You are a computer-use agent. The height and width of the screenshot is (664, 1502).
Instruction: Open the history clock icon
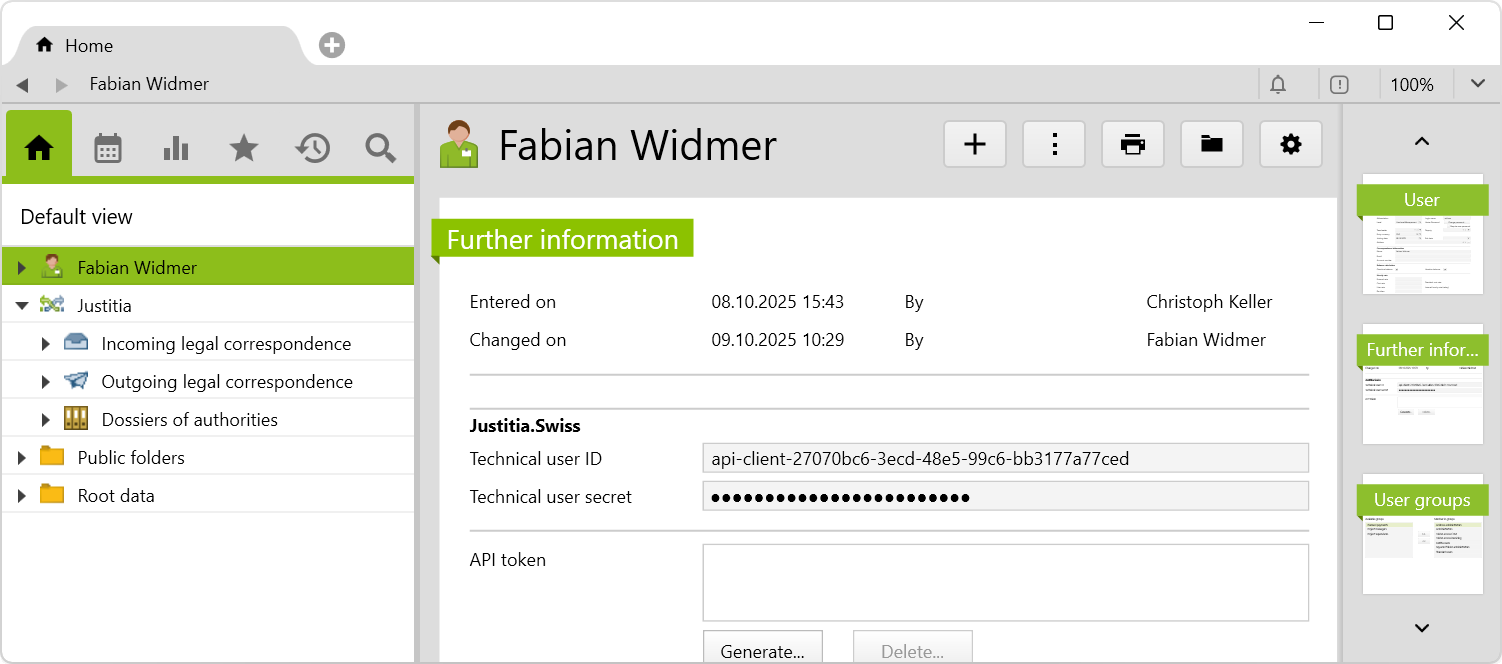(312, 149)
